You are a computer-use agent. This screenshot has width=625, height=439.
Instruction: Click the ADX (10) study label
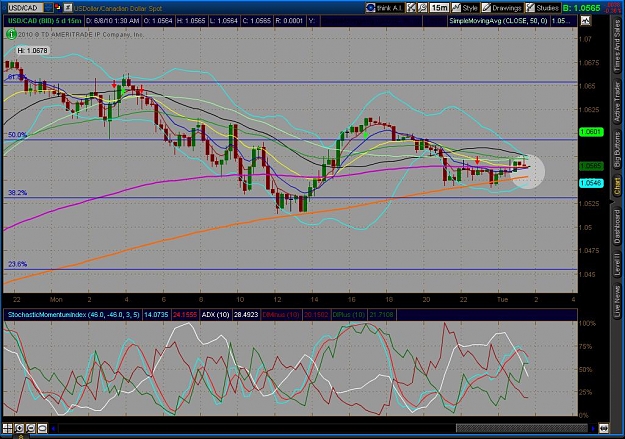pyautogui.click(x=215, y=315)
